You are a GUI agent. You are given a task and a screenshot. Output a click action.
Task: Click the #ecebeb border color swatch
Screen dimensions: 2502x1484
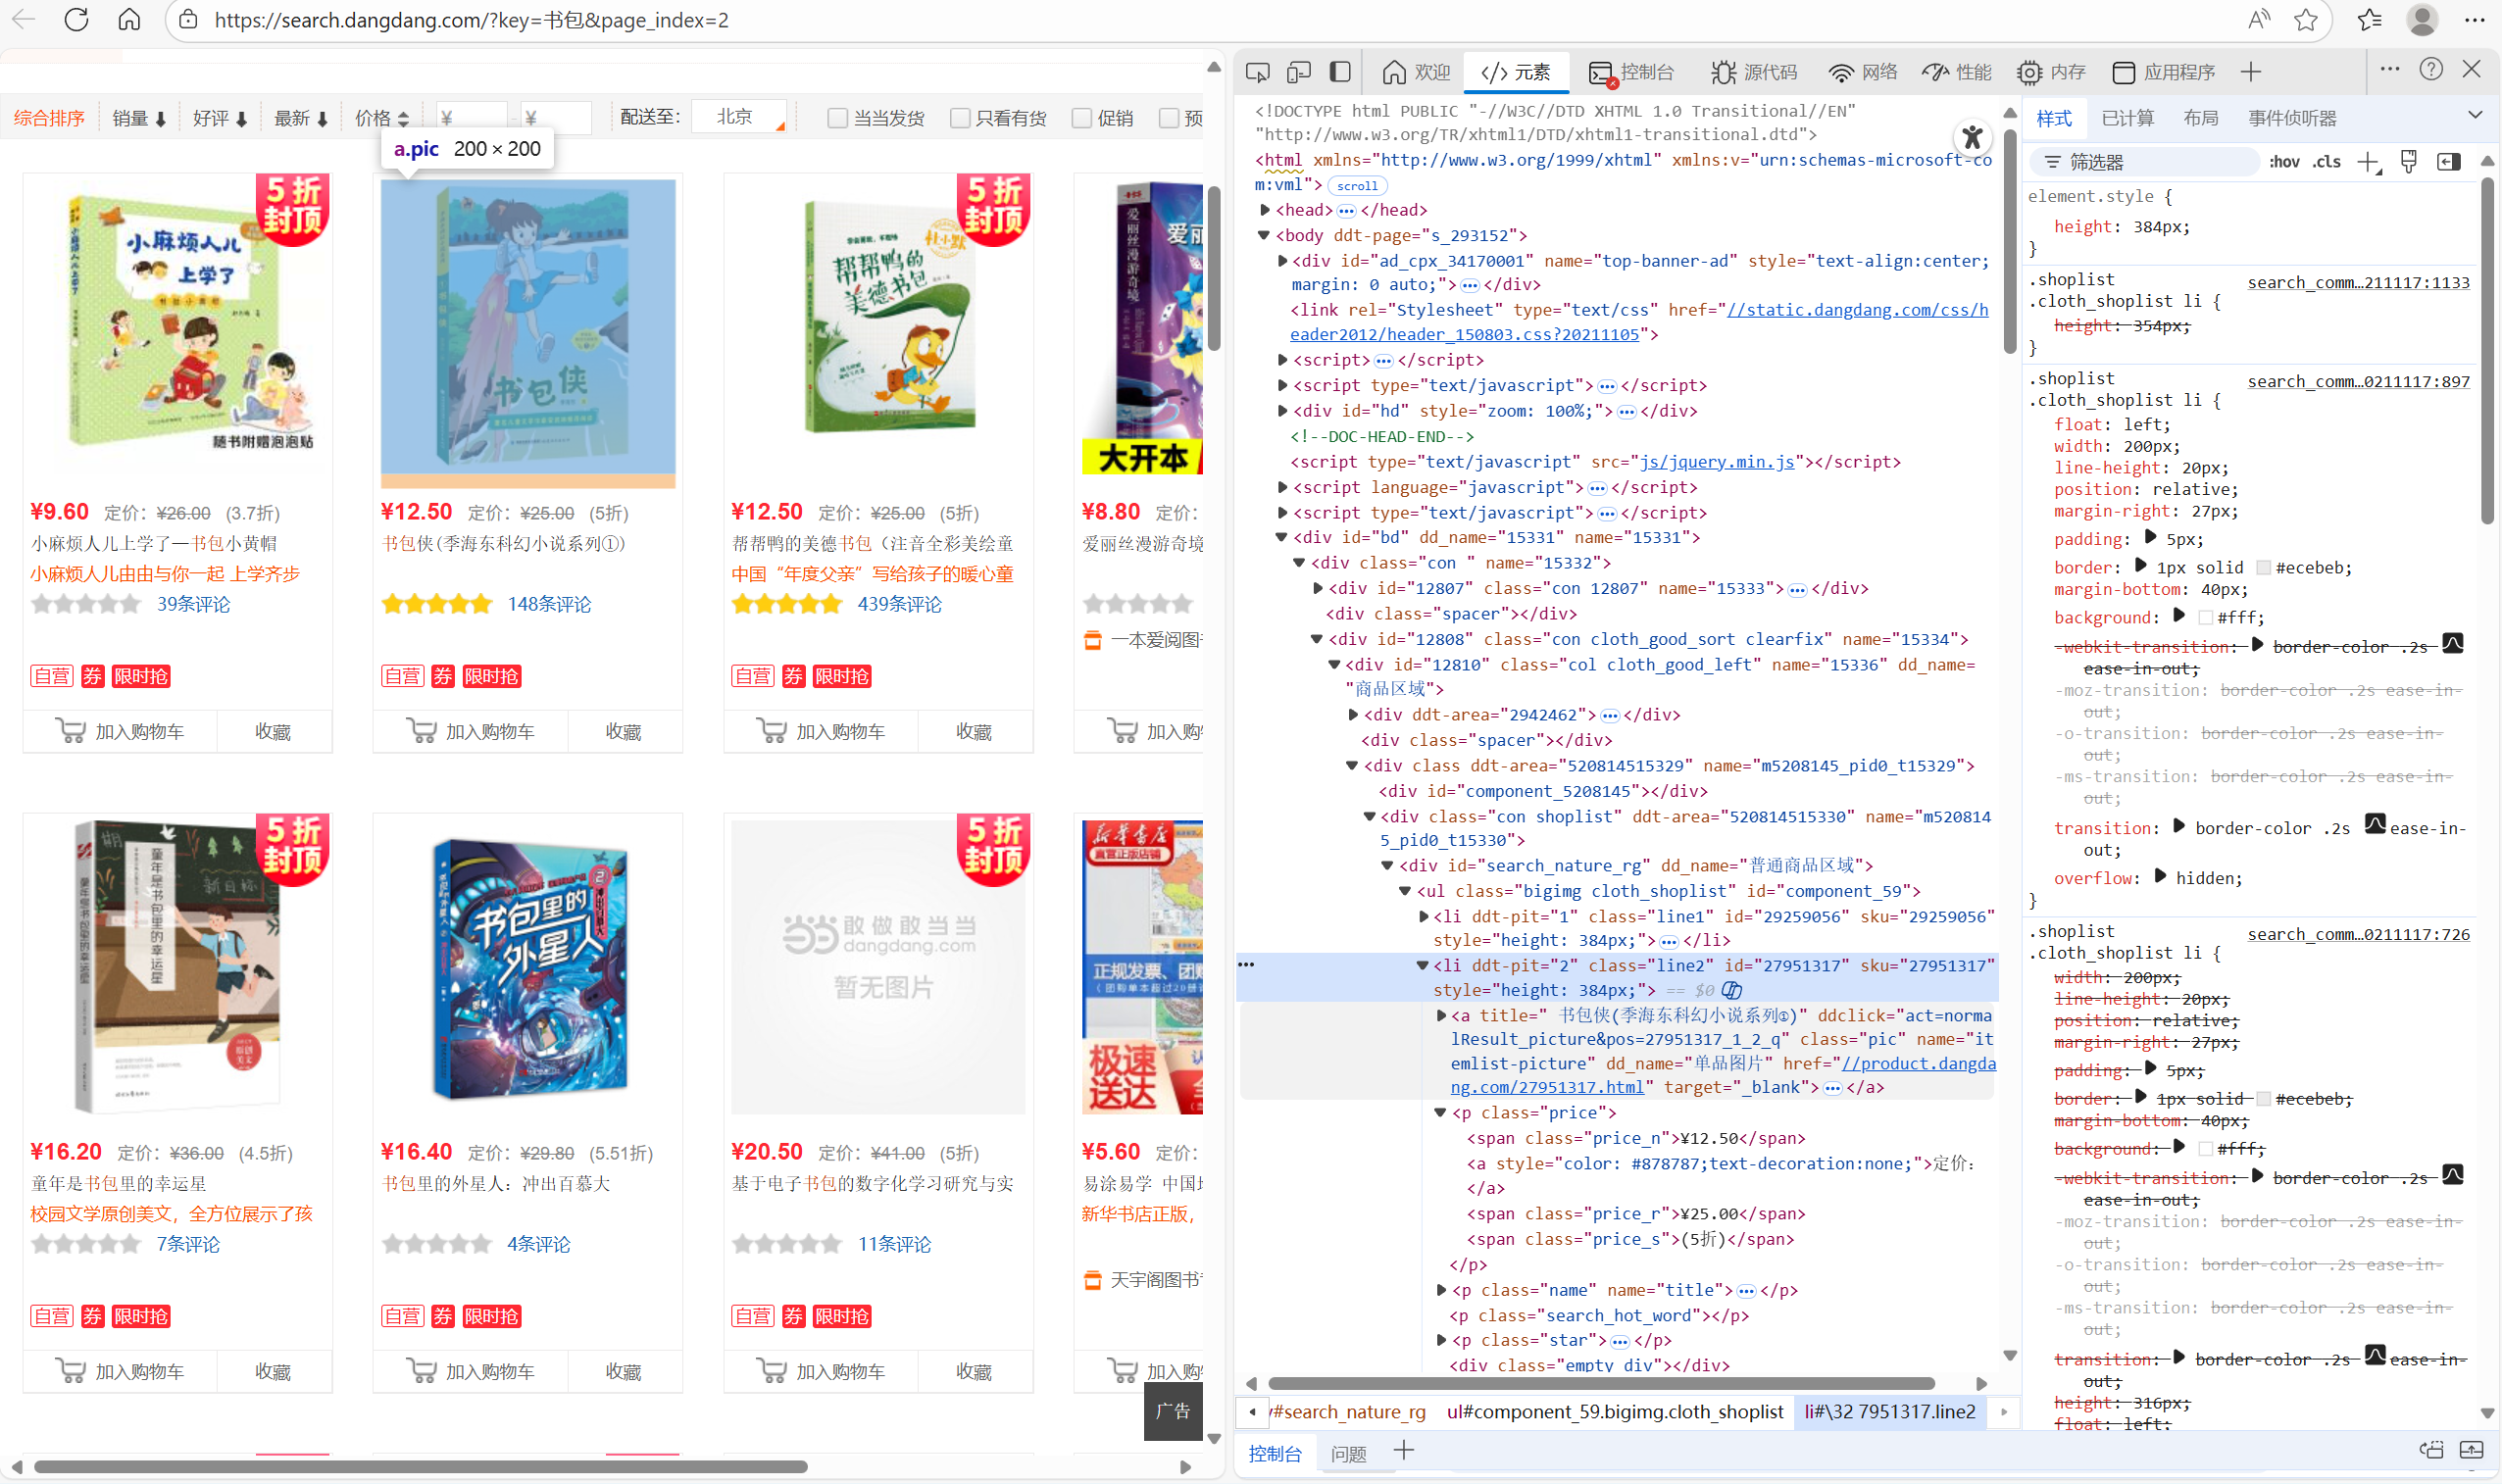(x=2264, y=568)
